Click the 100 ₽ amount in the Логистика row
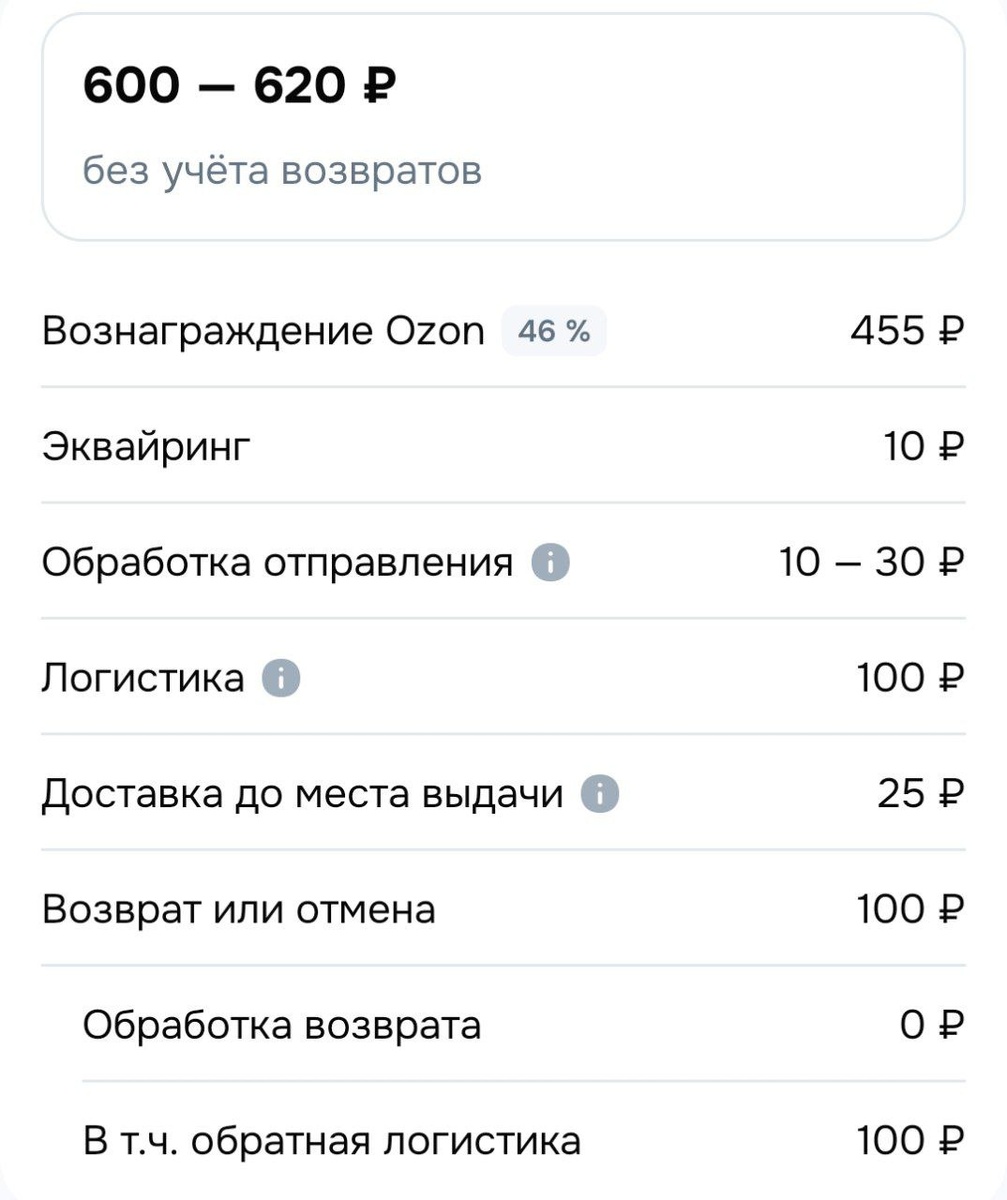 [x=910, y=679]
